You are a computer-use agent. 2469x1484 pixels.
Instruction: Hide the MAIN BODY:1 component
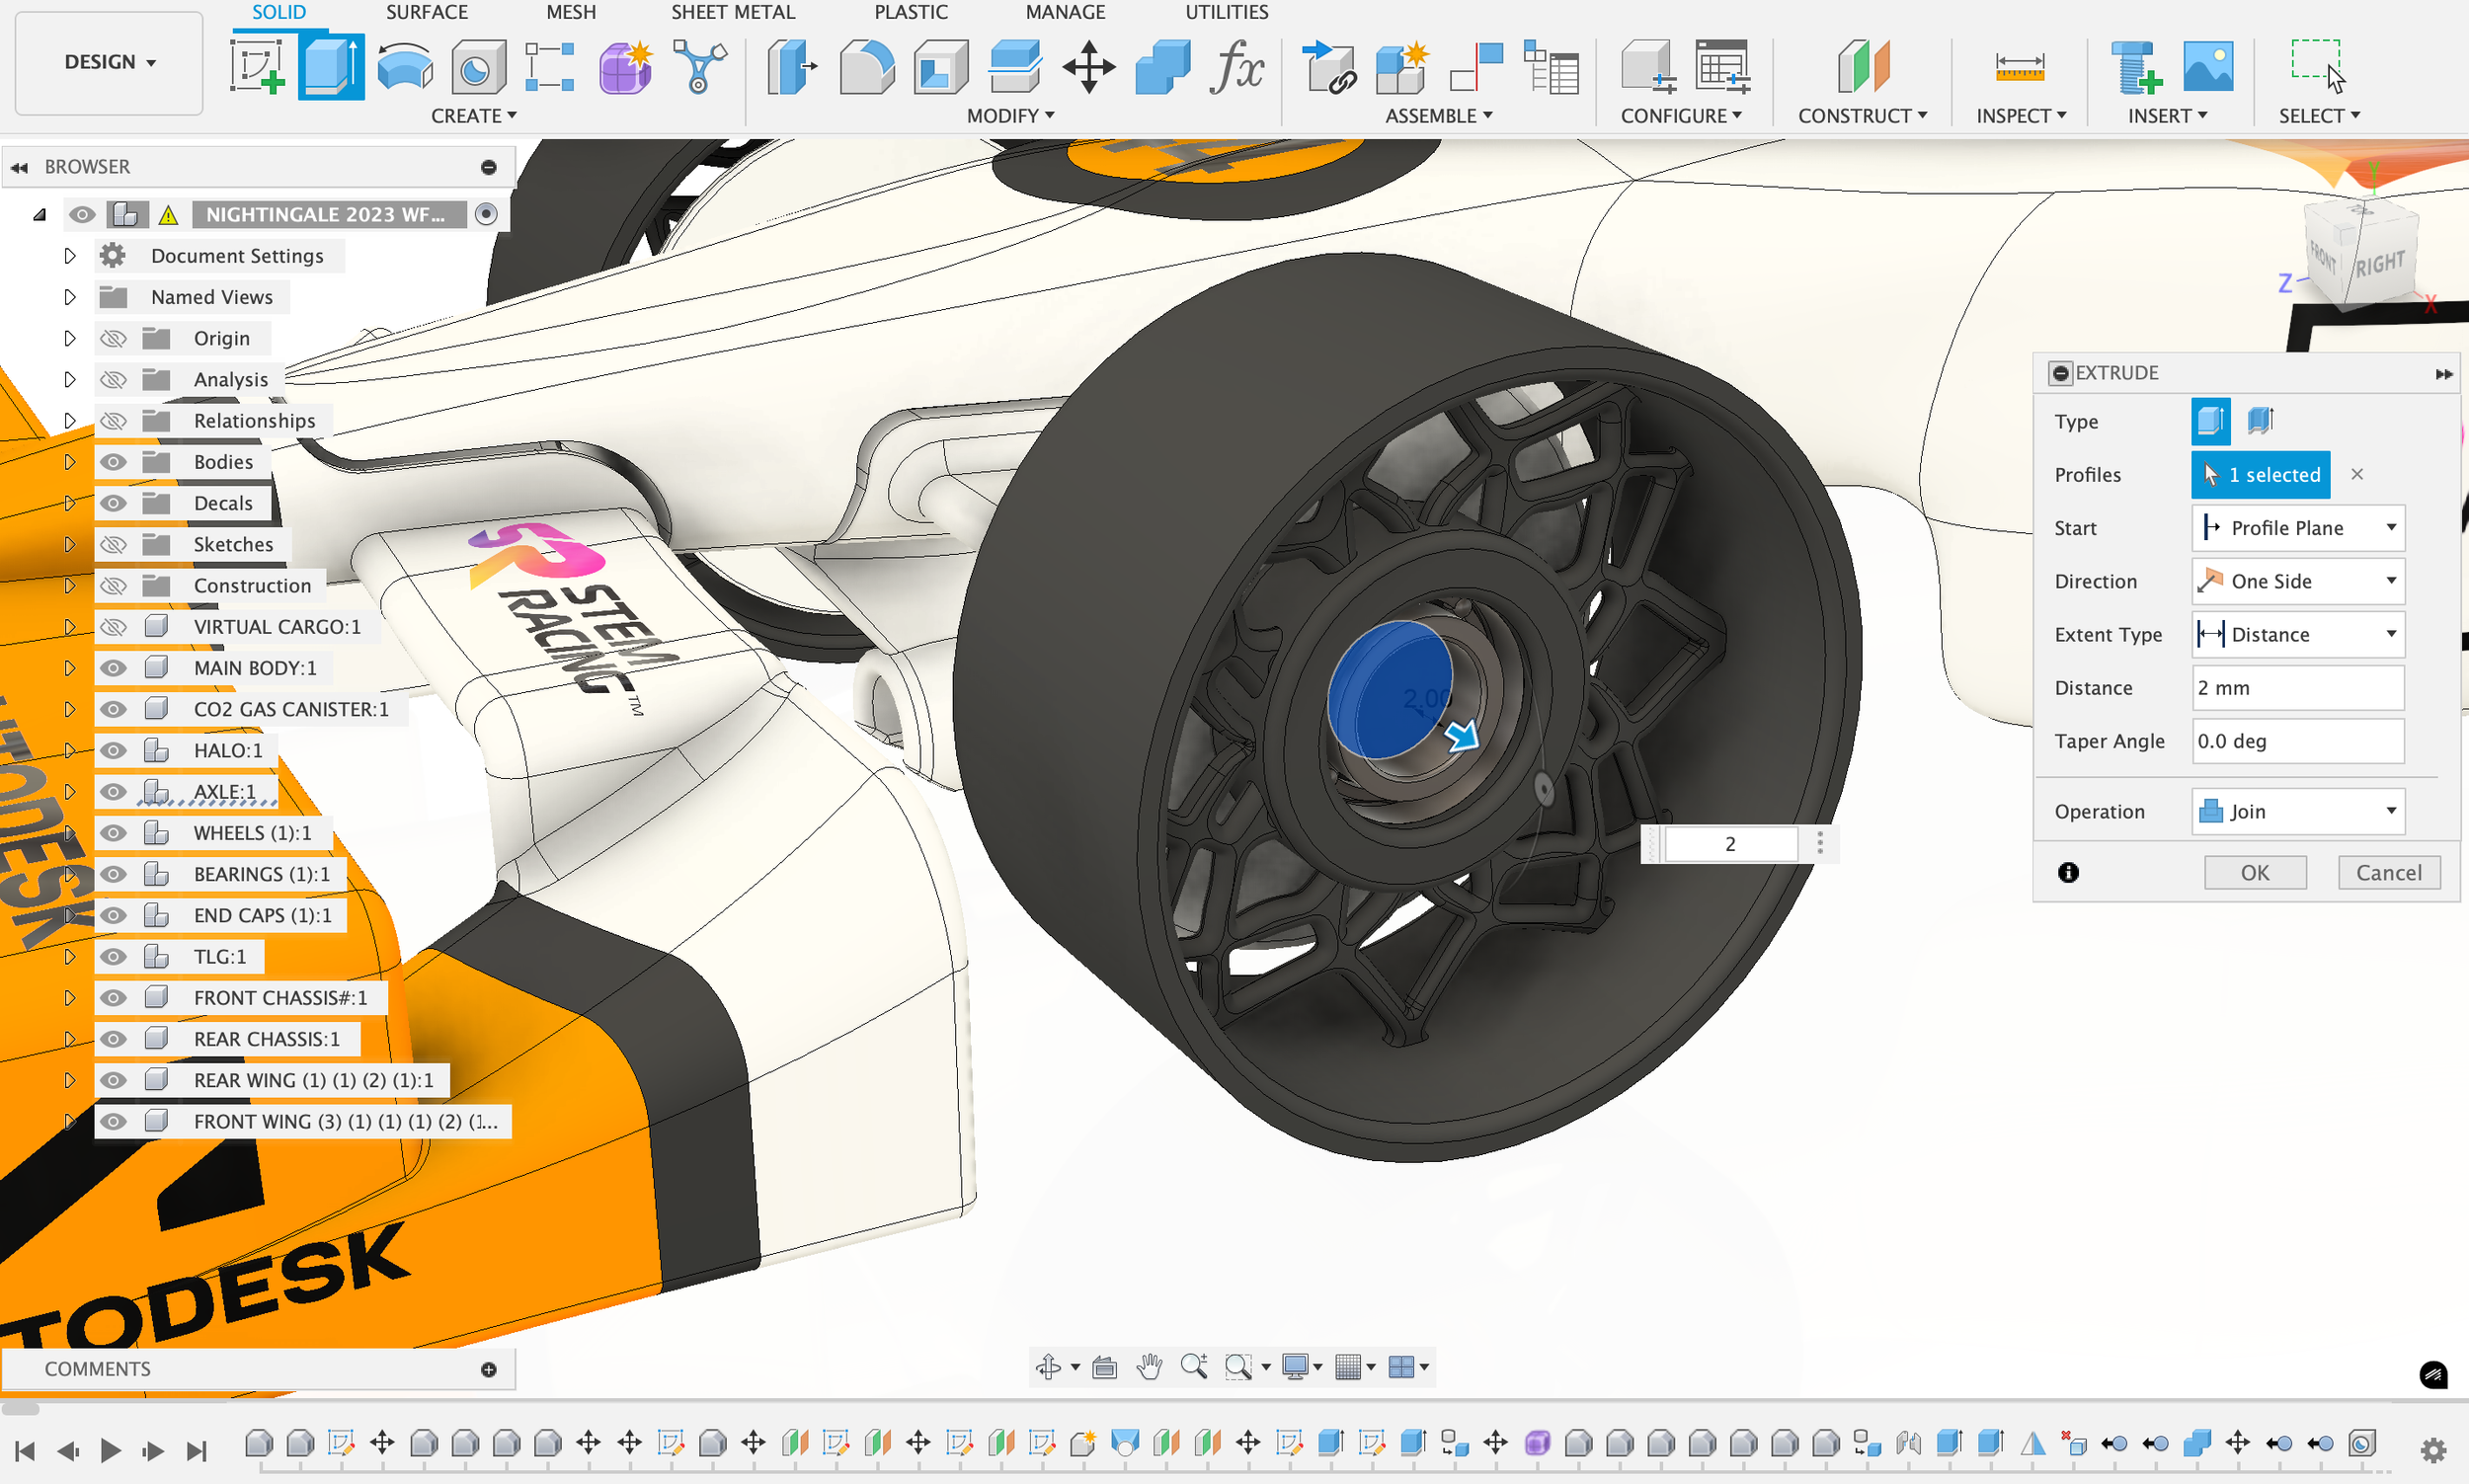[114, 668]
